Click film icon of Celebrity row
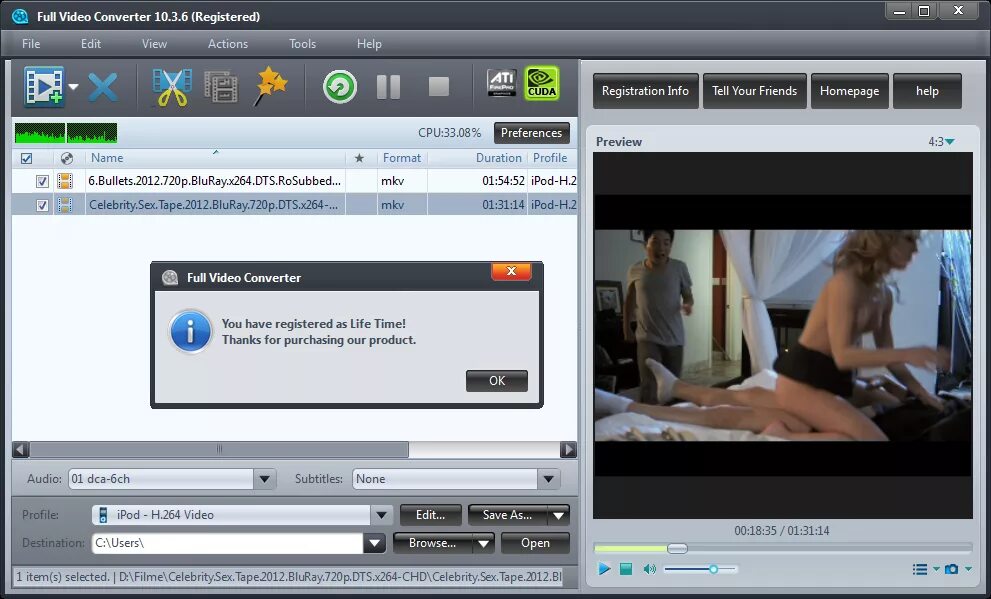Screen dimensions: 991x599 [x=64, y=205]
